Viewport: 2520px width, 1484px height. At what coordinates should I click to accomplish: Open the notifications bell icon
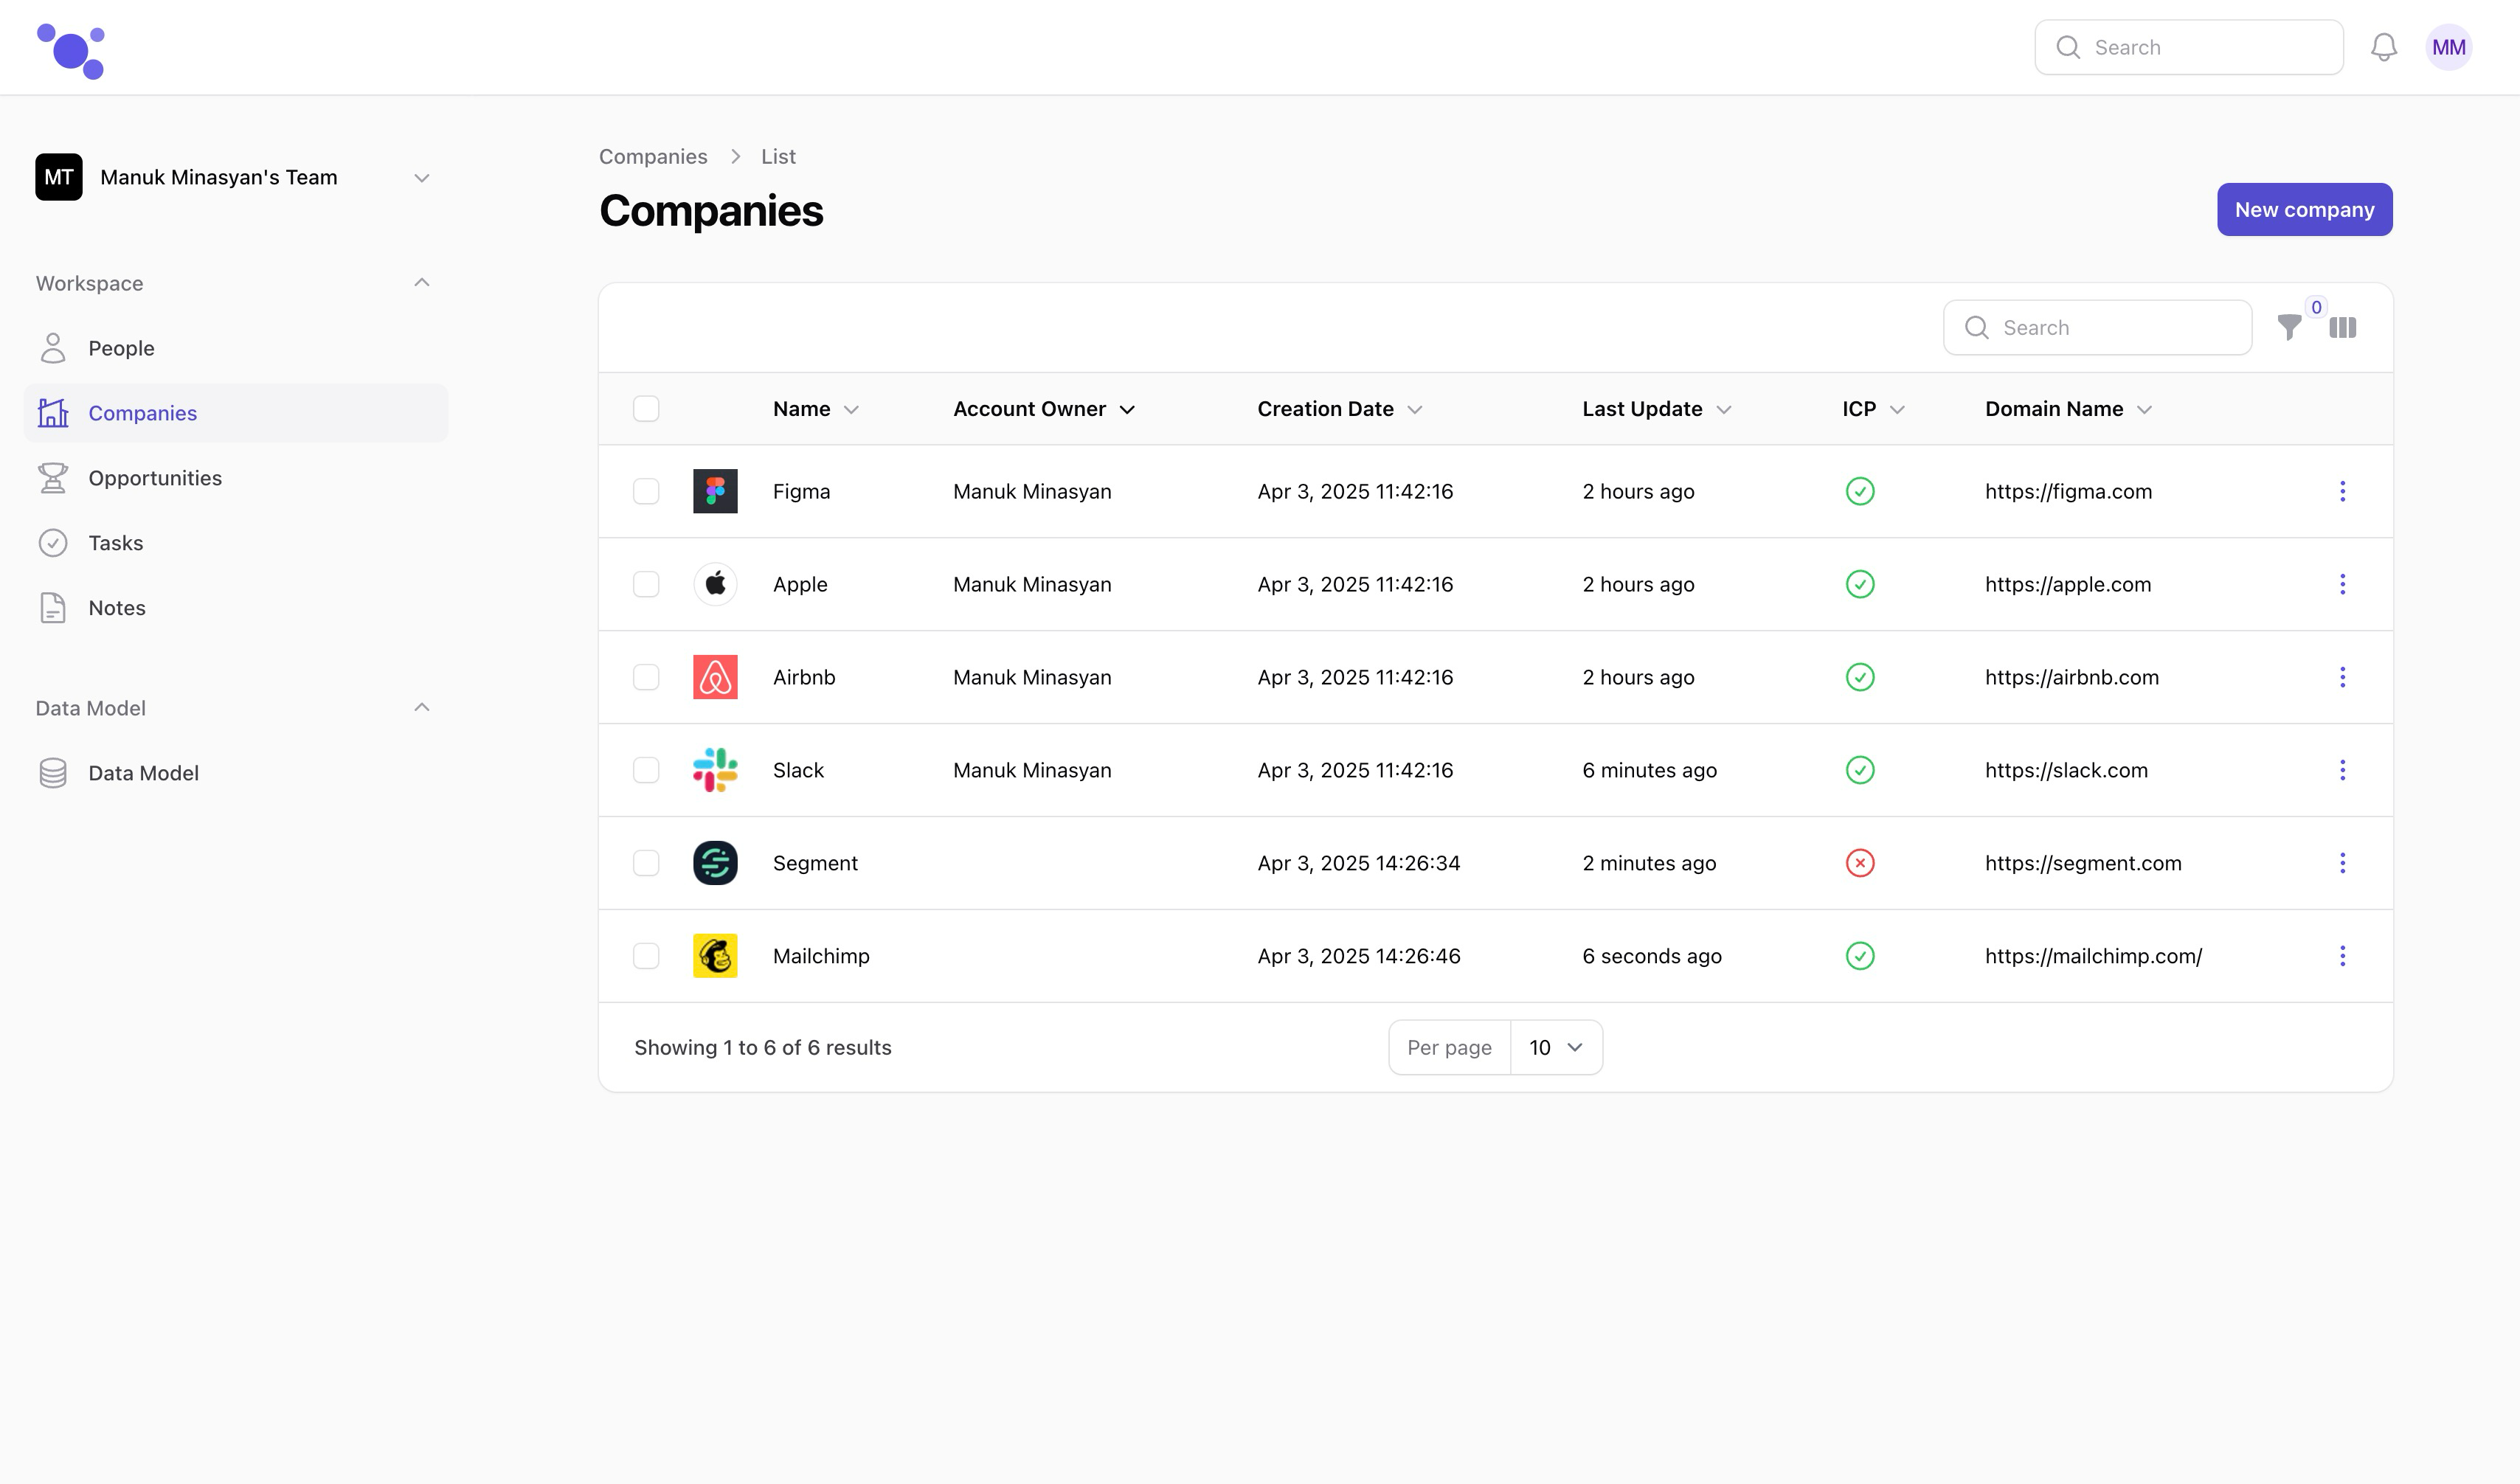(2383, 47)
